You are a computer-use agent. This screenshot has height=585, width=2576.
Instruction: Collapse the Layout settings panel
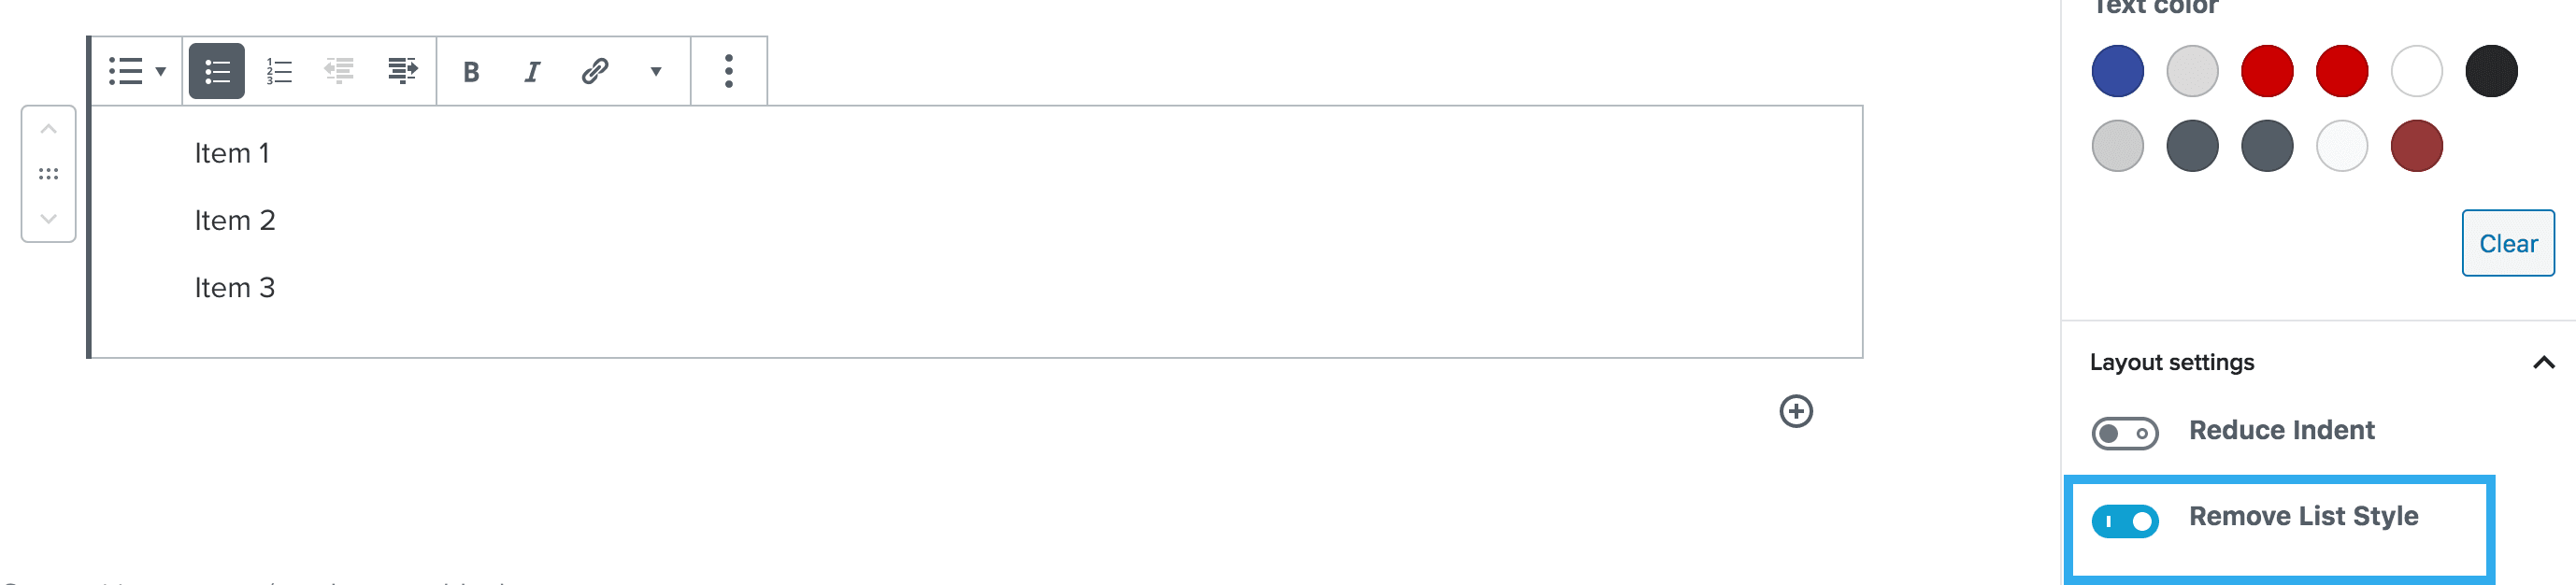pos(2544,362)
